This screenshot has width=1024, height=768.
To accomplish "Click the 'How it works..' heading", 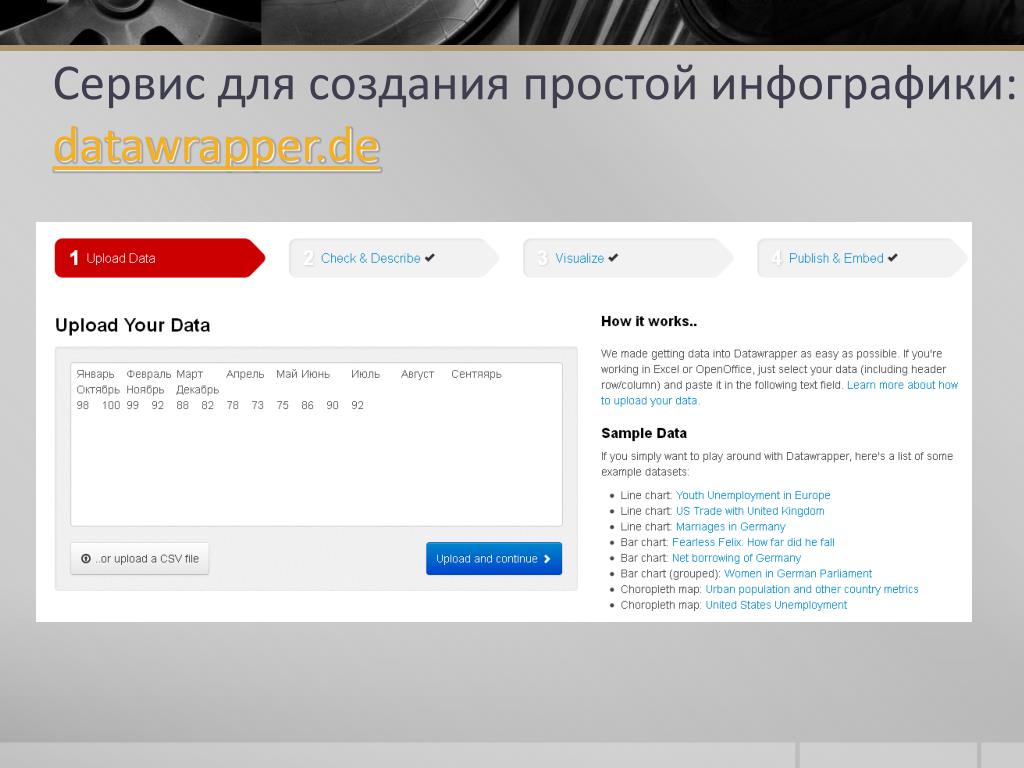I will pyautogui.click(x=648, y=321).
